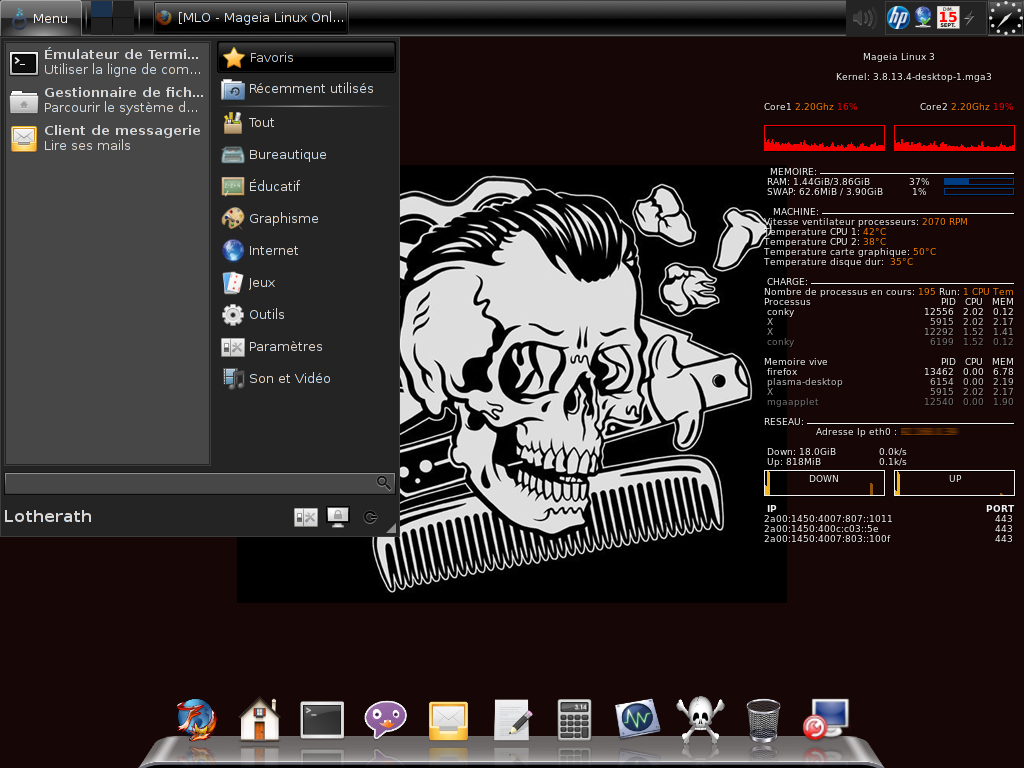Click the menu resize corner handle
The image size is (1024, 768).
tap(391, 529)
